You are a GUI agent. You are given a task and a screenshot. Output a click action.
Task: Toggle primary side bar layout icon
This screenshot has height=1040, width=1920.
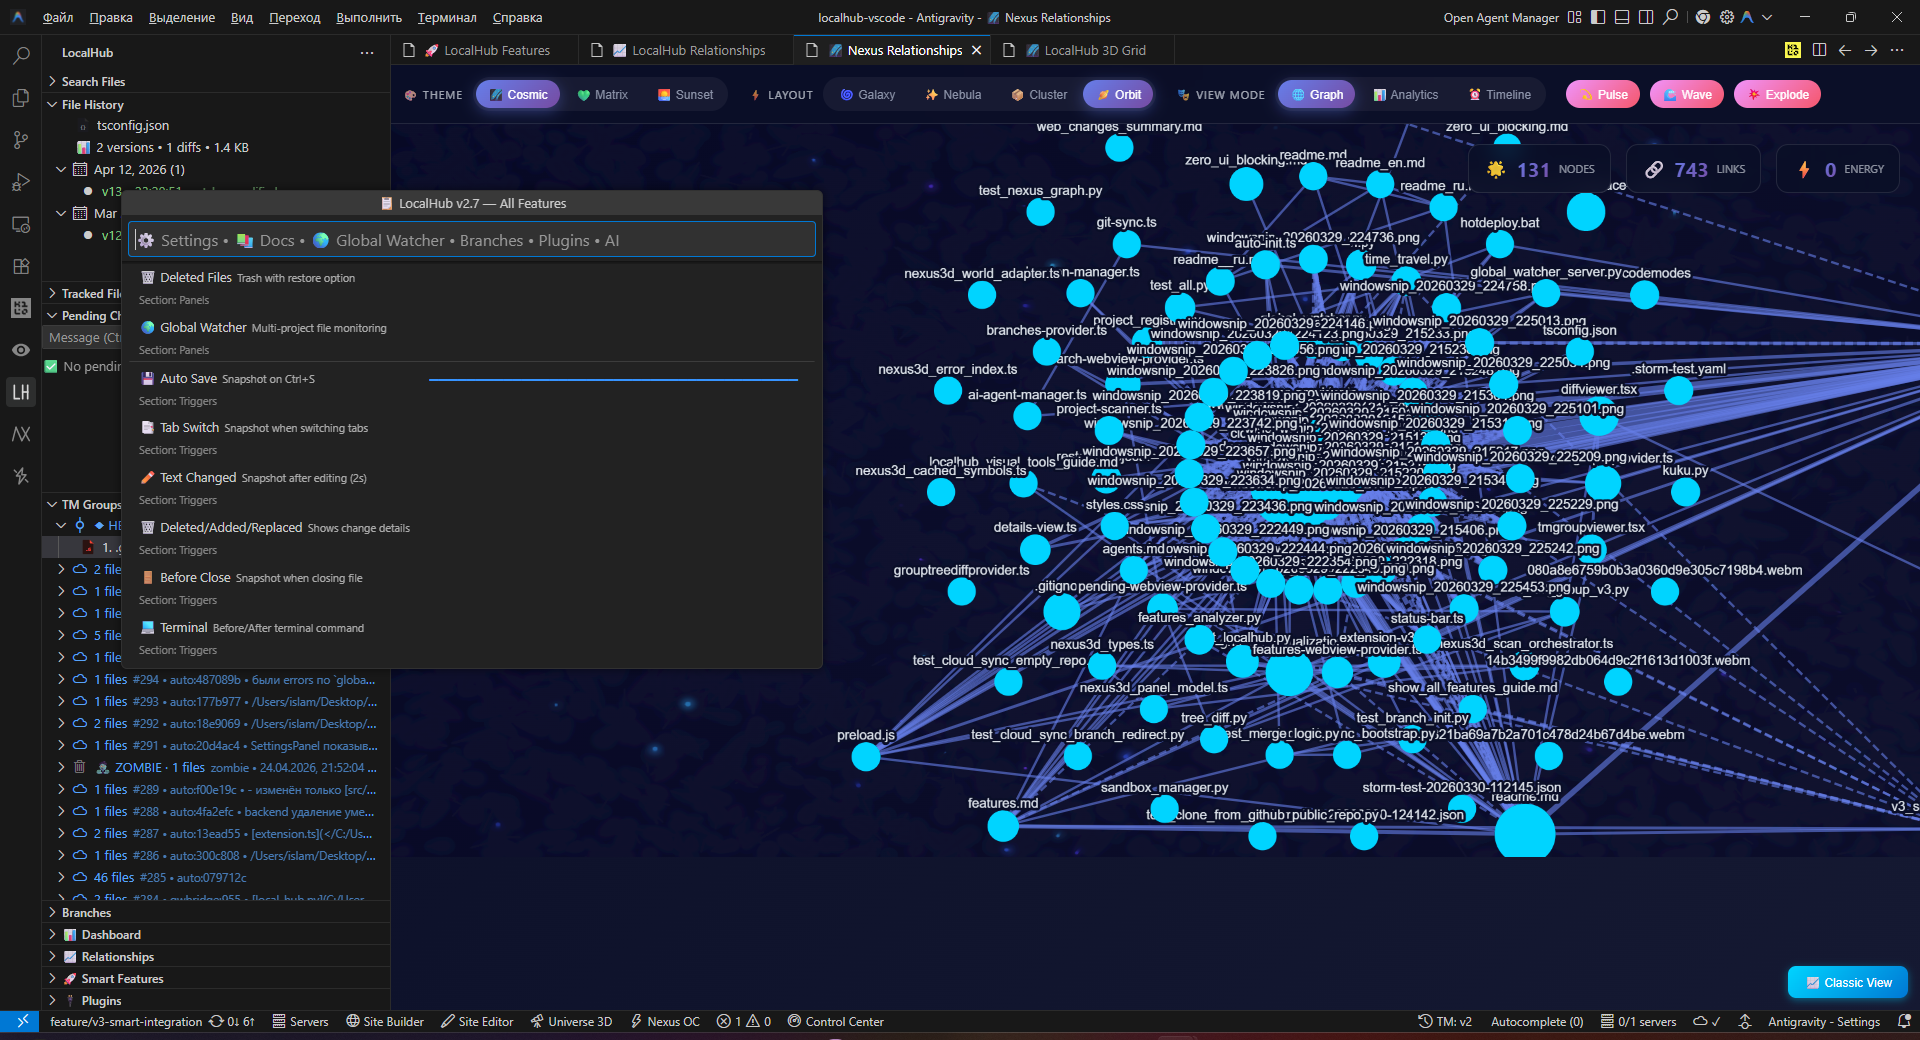click(x=1598, y=17)
